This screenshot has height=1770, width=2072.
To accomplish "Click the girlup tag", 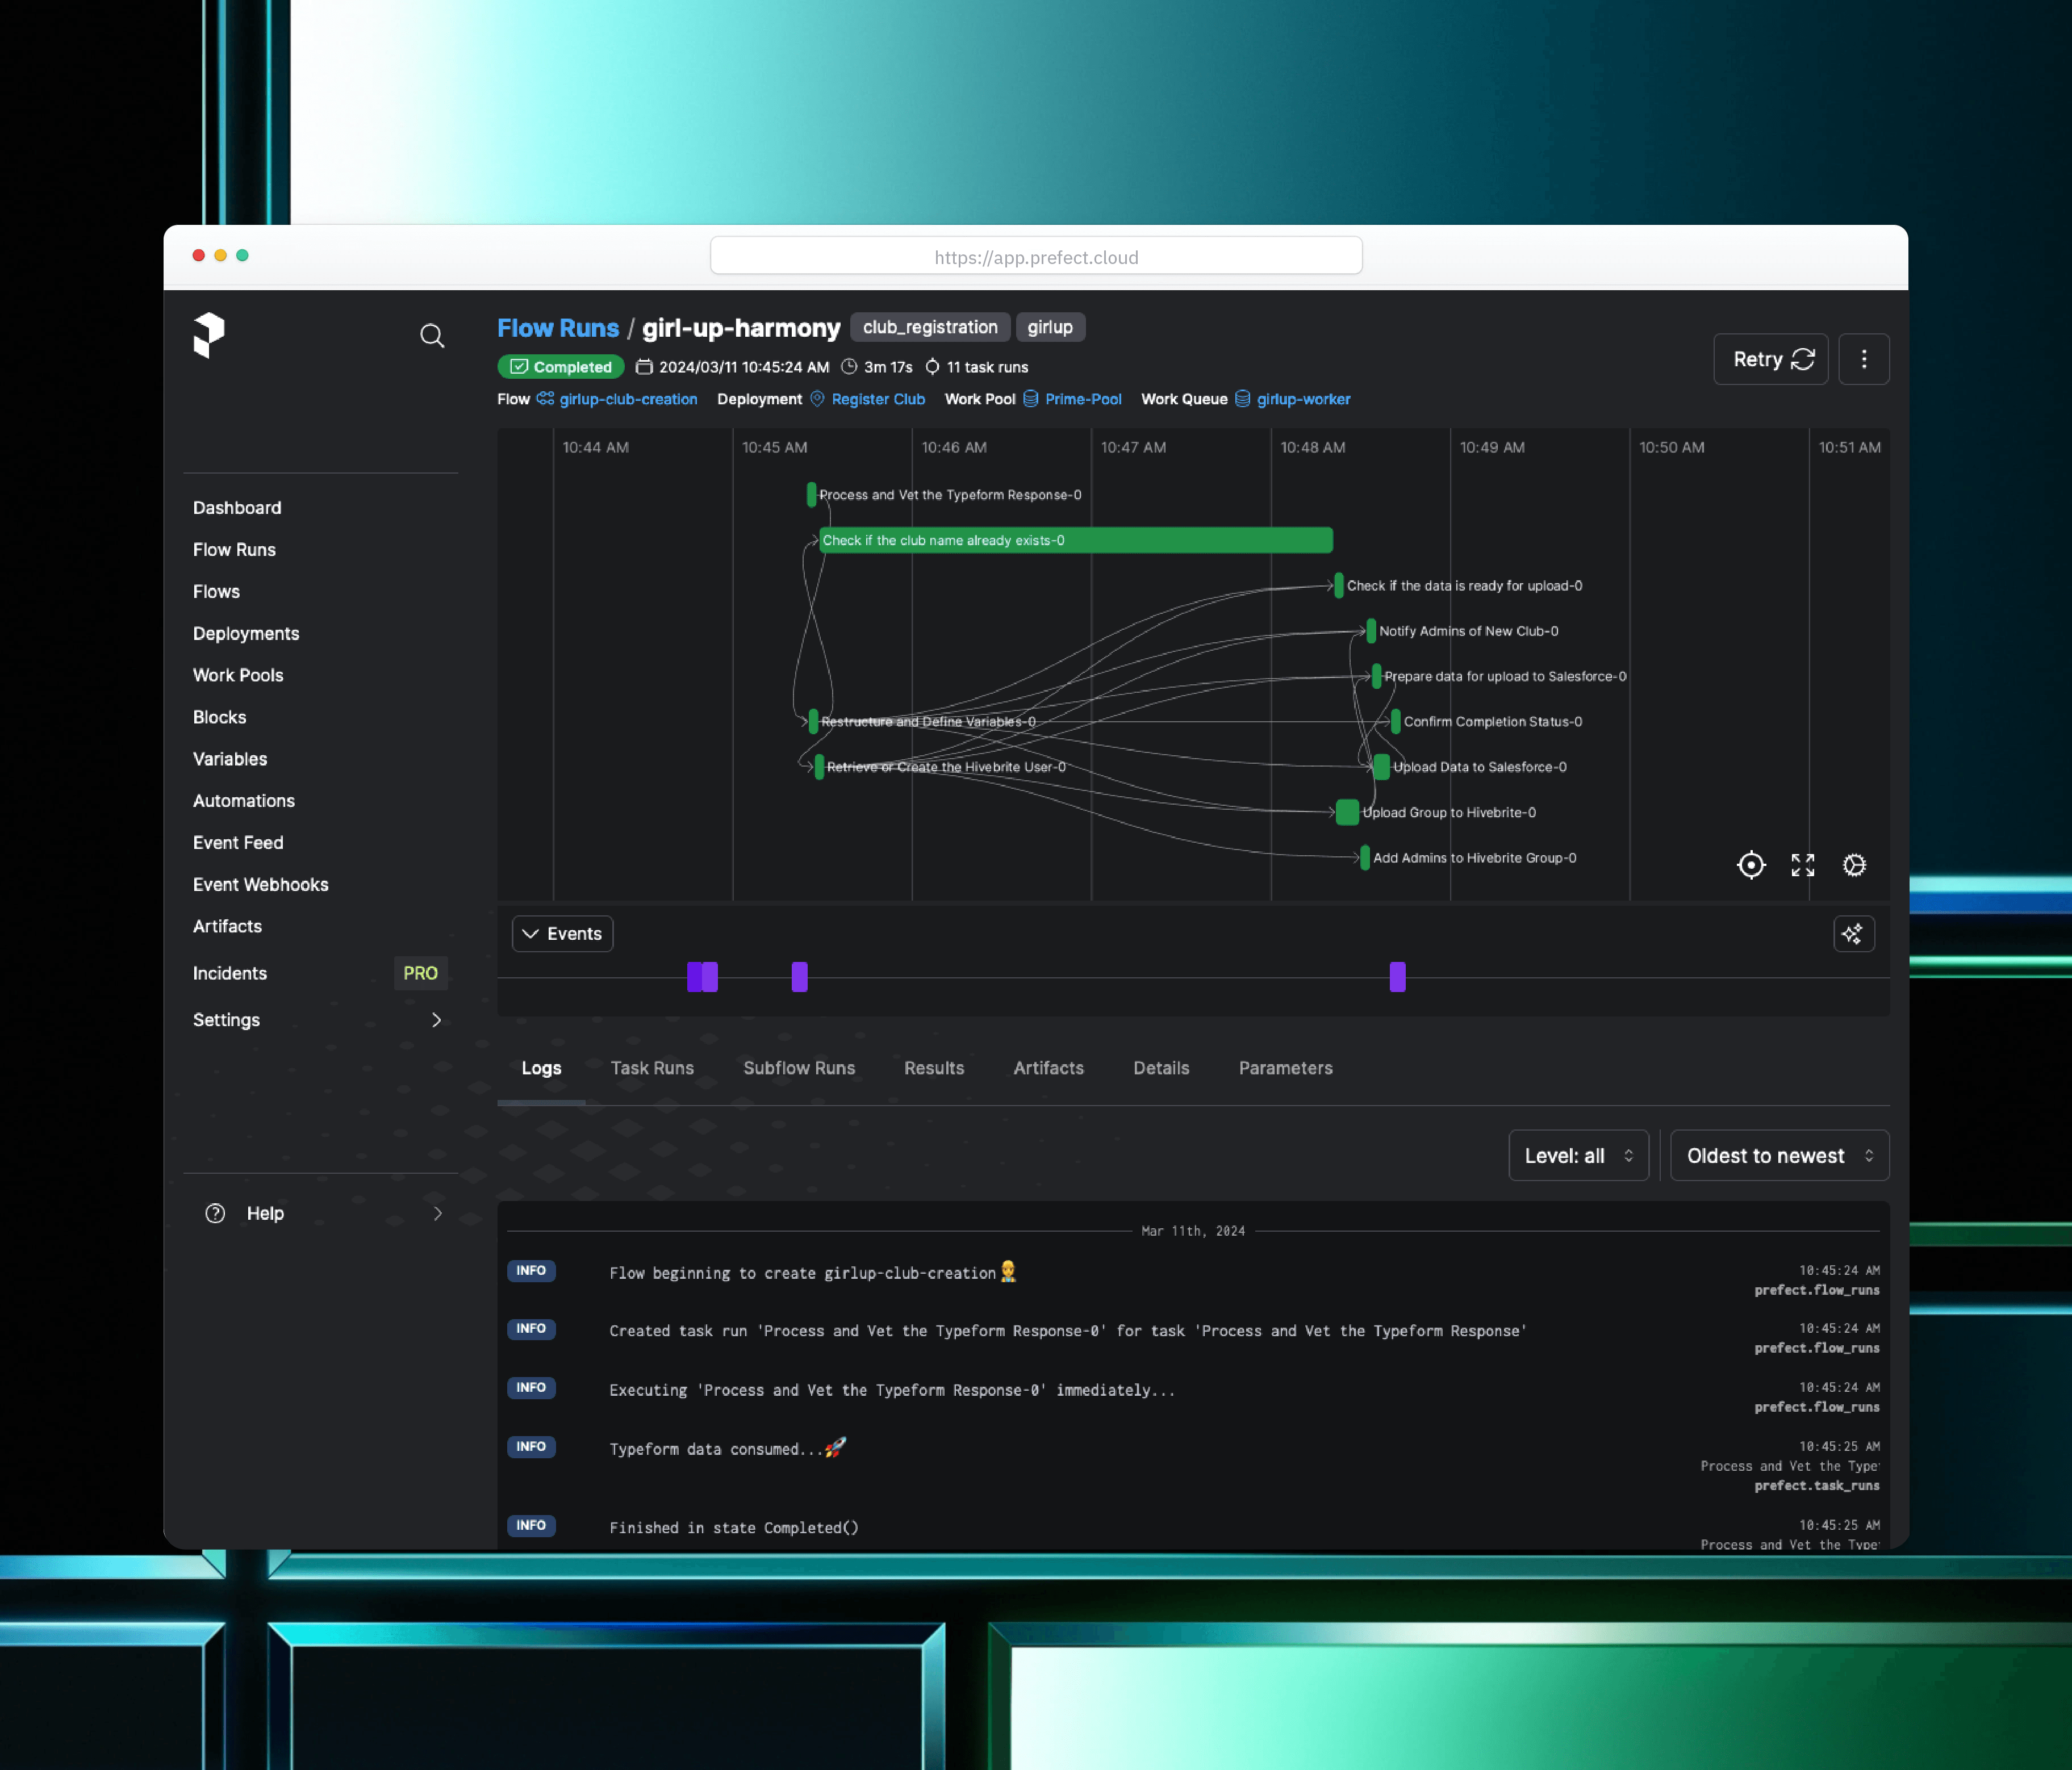I will click(x=1049, y=327).
